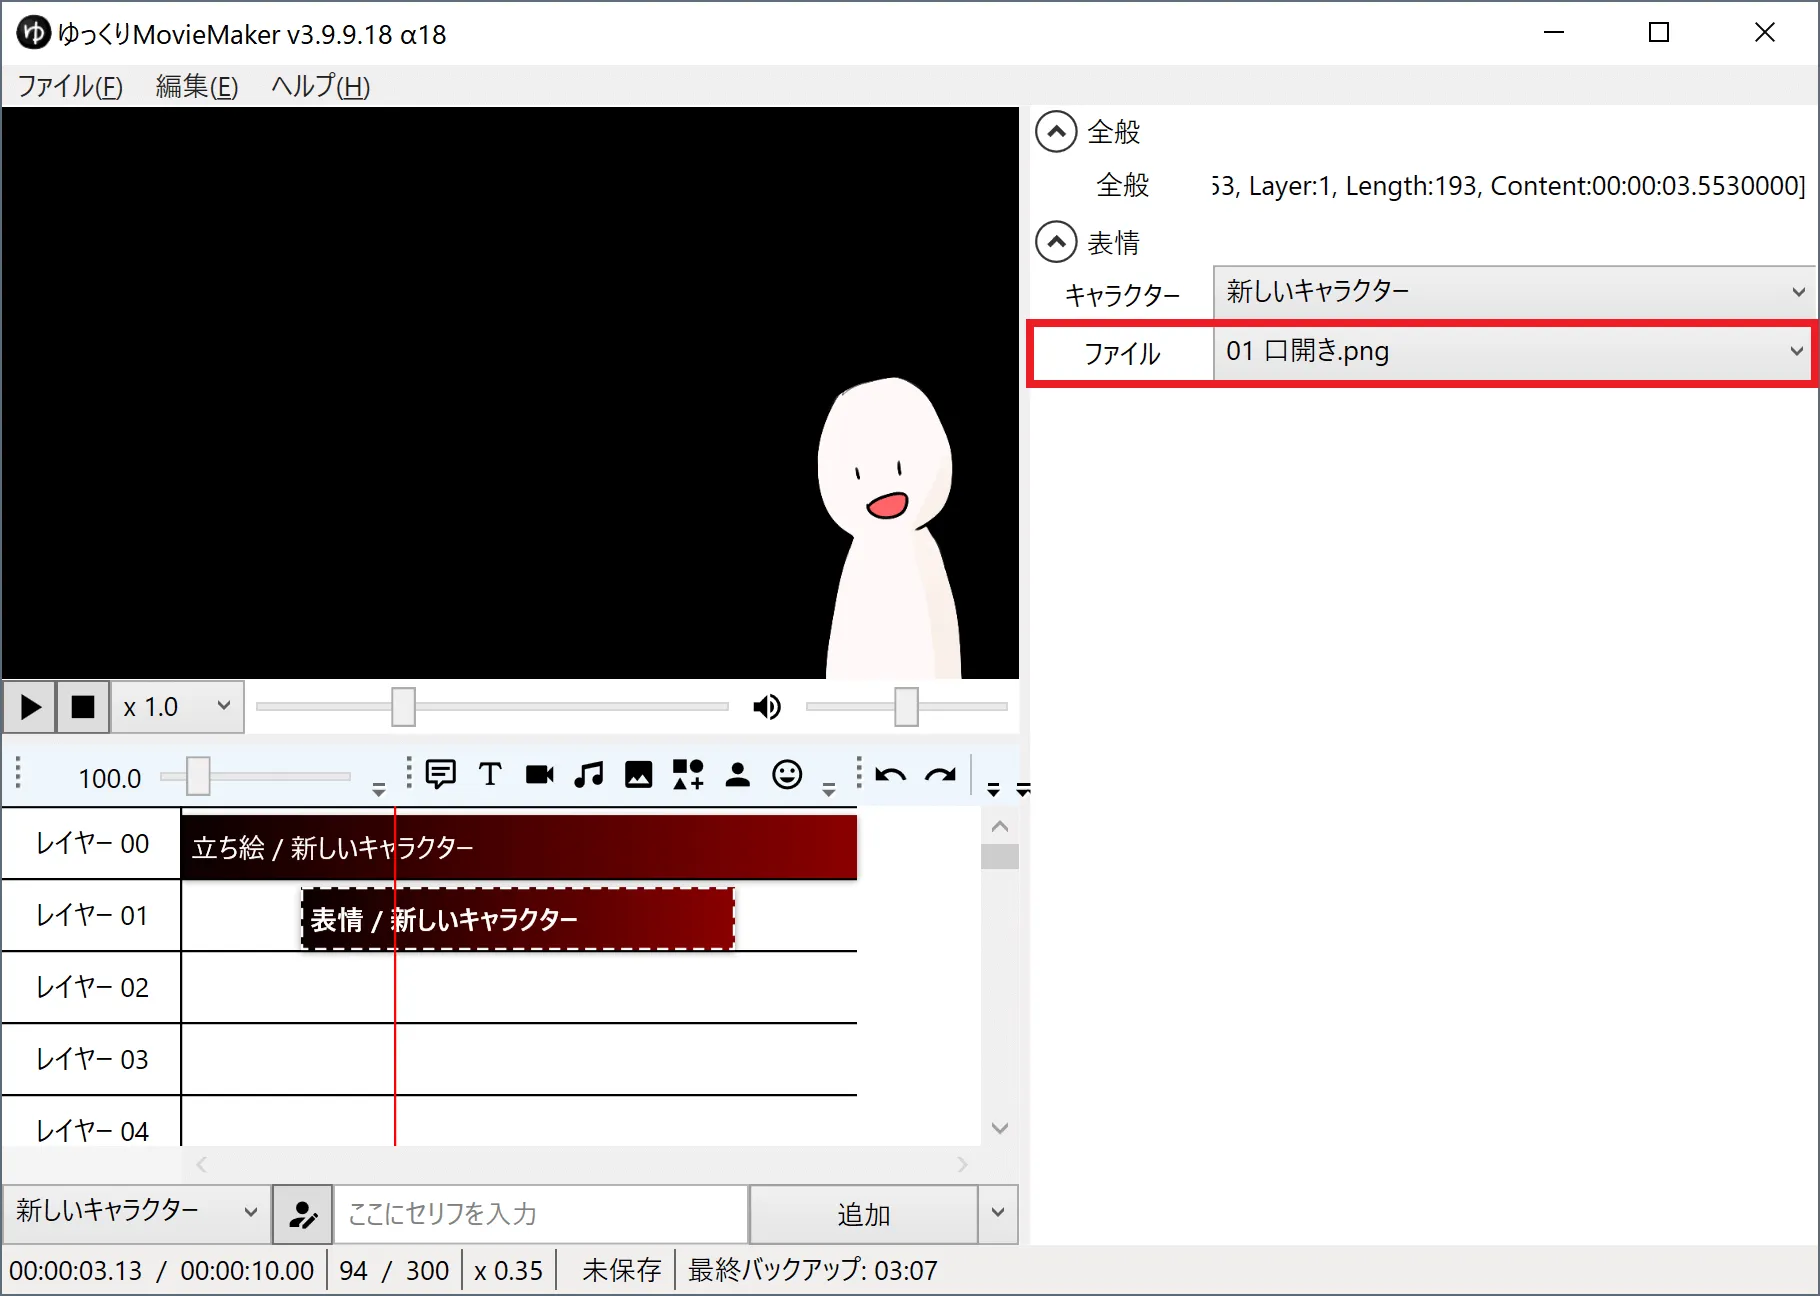Click the 00:00:03.13 current time in status bar
This screenshot has height=1296, width=1820.
[x=76, y=1270]
